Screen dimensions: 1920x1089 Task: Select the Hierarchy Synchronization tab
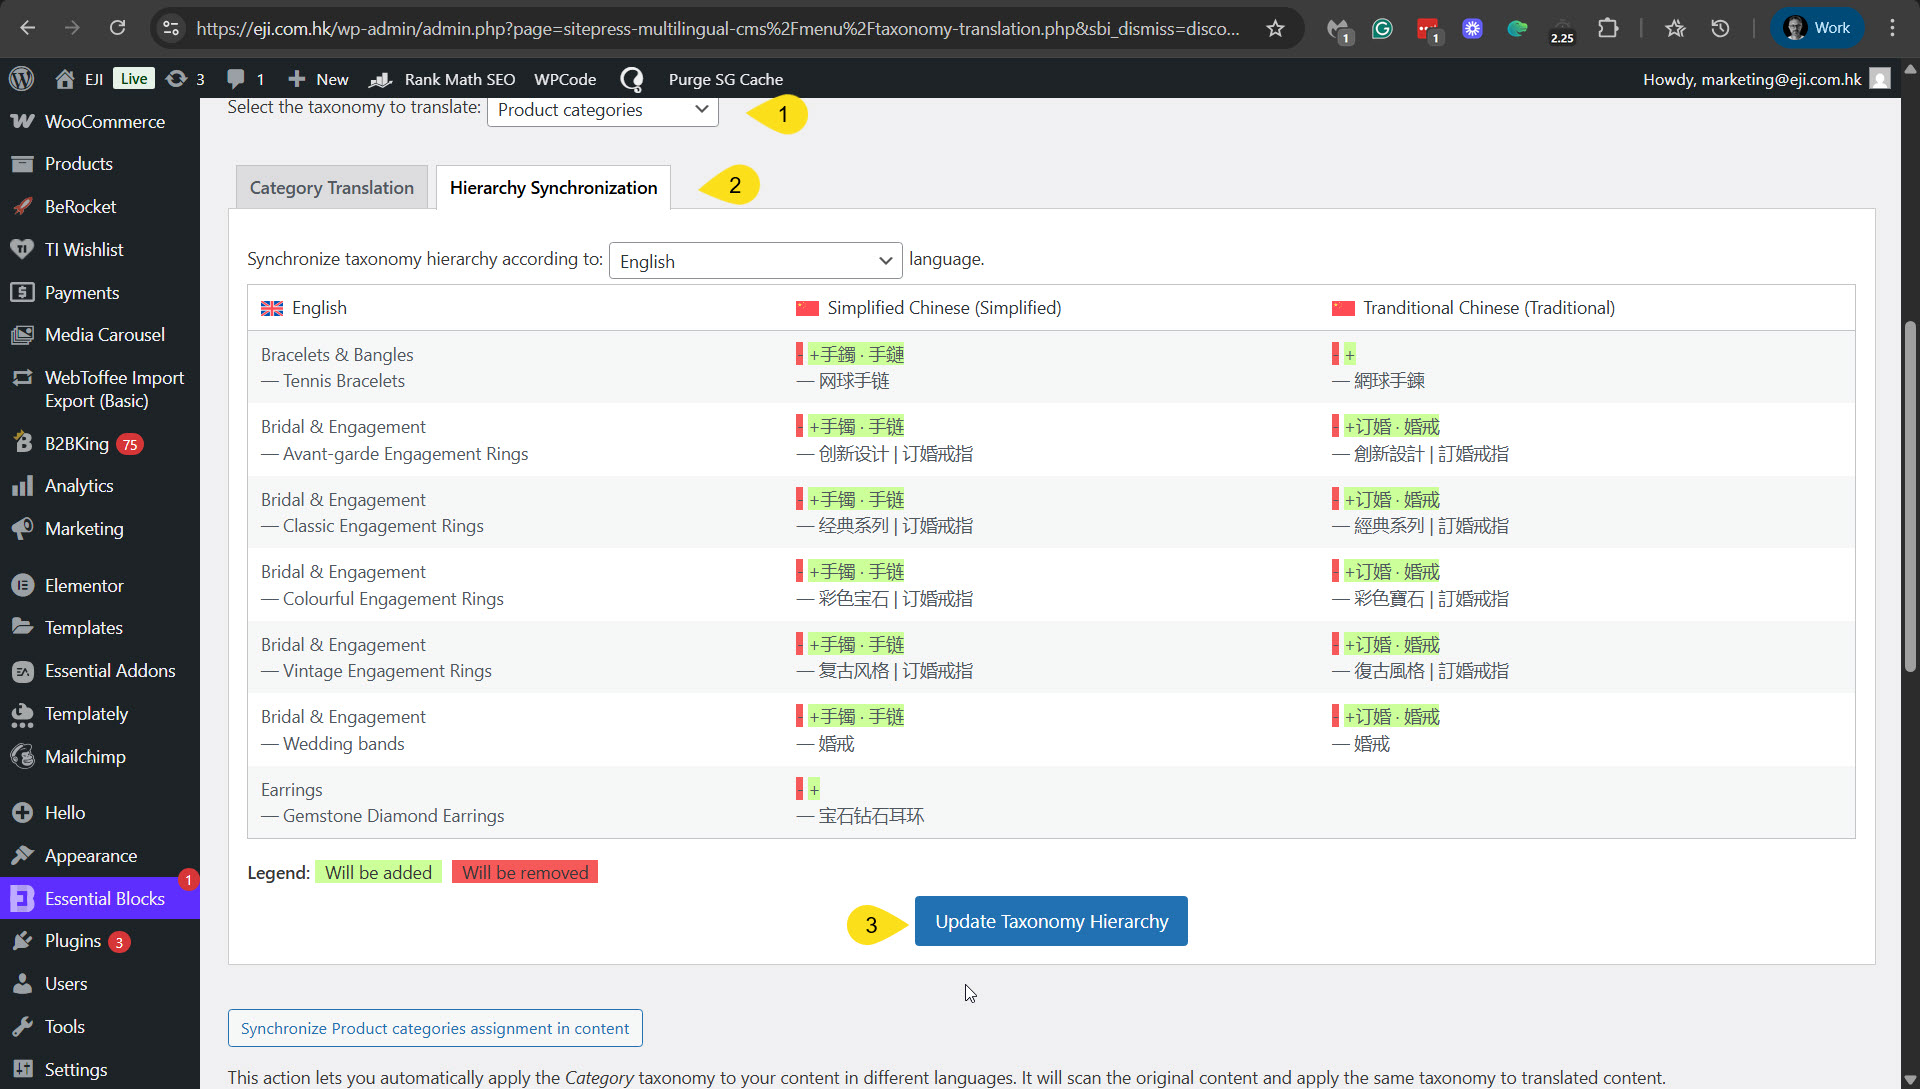[553, 188]
